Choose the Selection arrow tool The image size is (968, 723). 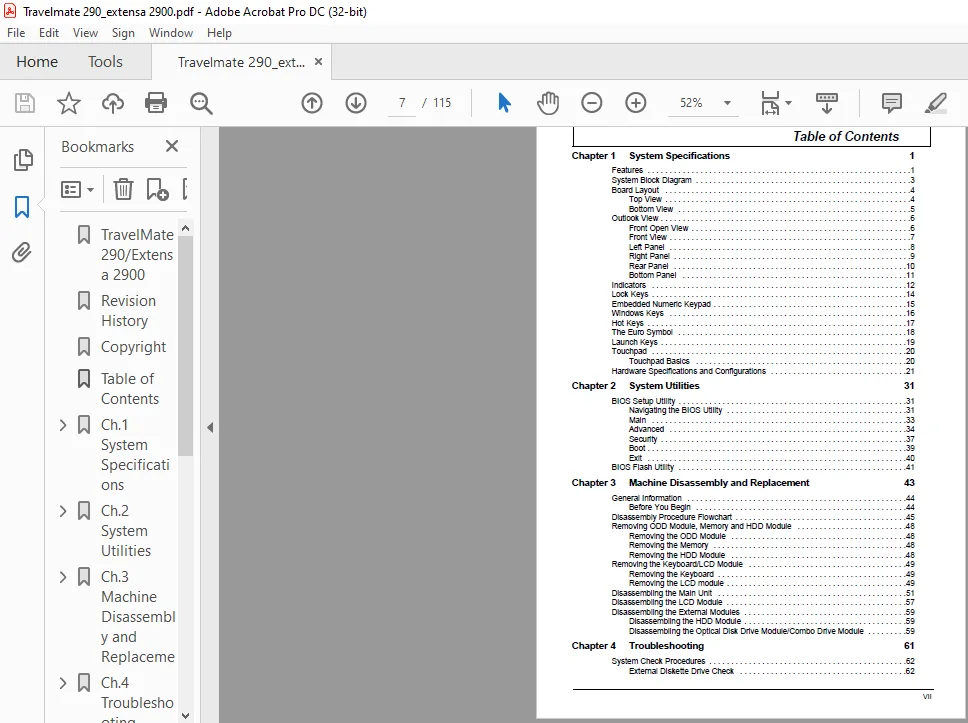pyautogui.click(x=504, y=102)
